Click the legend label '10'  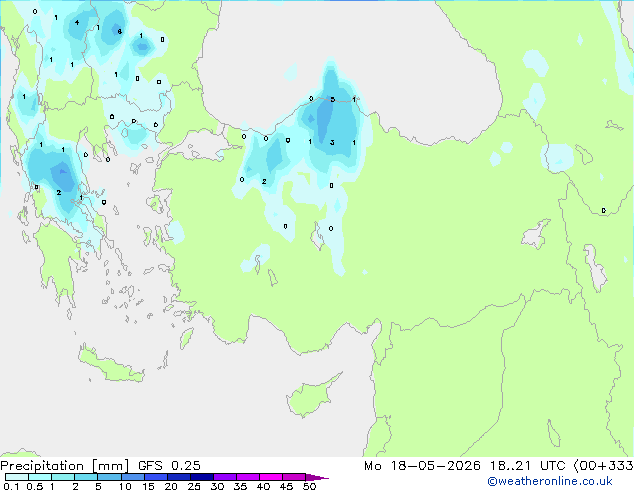coord(125,486)
